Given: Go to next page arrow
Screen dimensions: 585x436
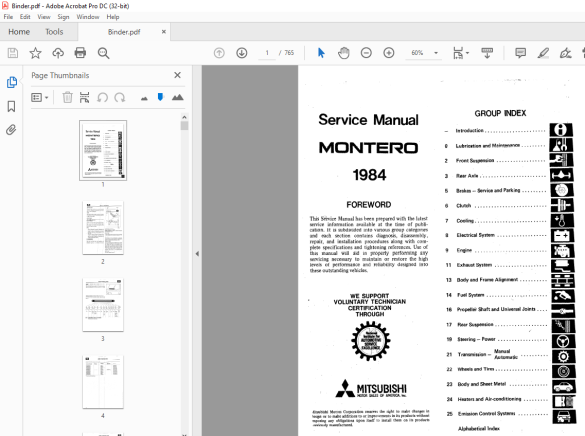Looking at the screenshot, I should coord(242,53).
